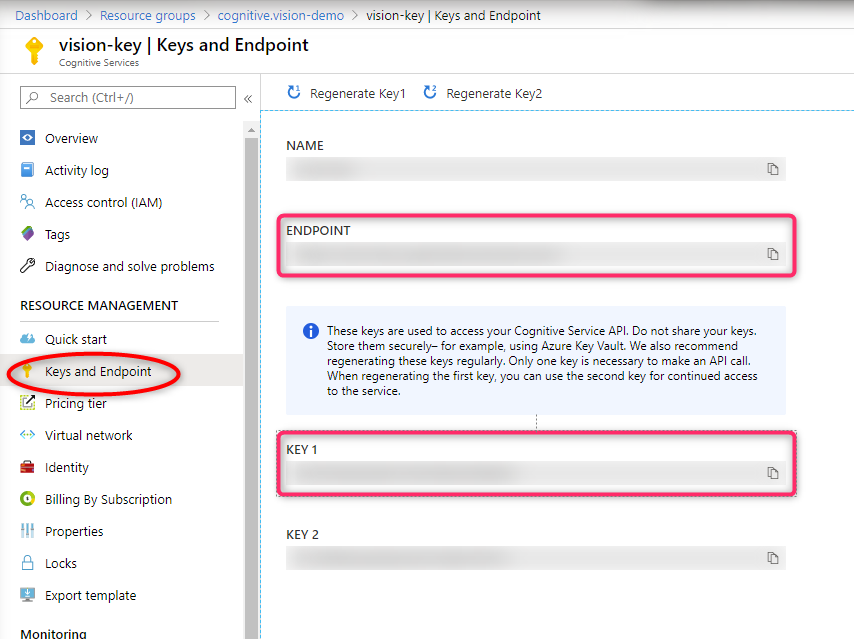
Task: Collapse the sidebar with double chevron
Action: coord(248,99)
